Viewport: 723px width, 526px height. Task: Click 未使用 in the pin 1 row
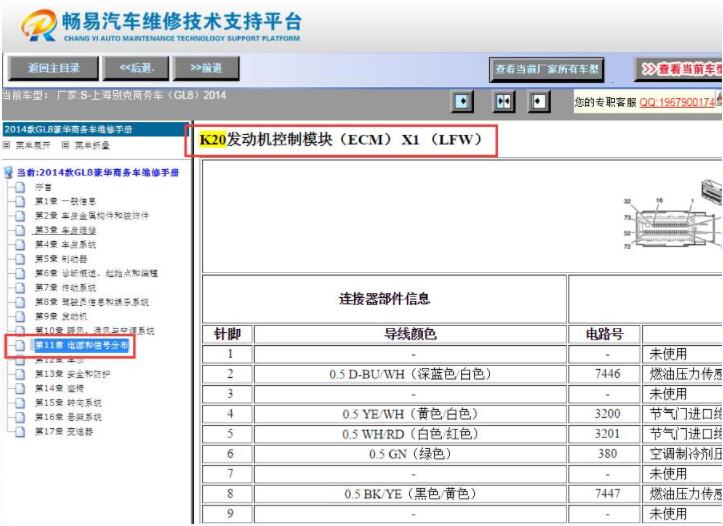point(668,354)
